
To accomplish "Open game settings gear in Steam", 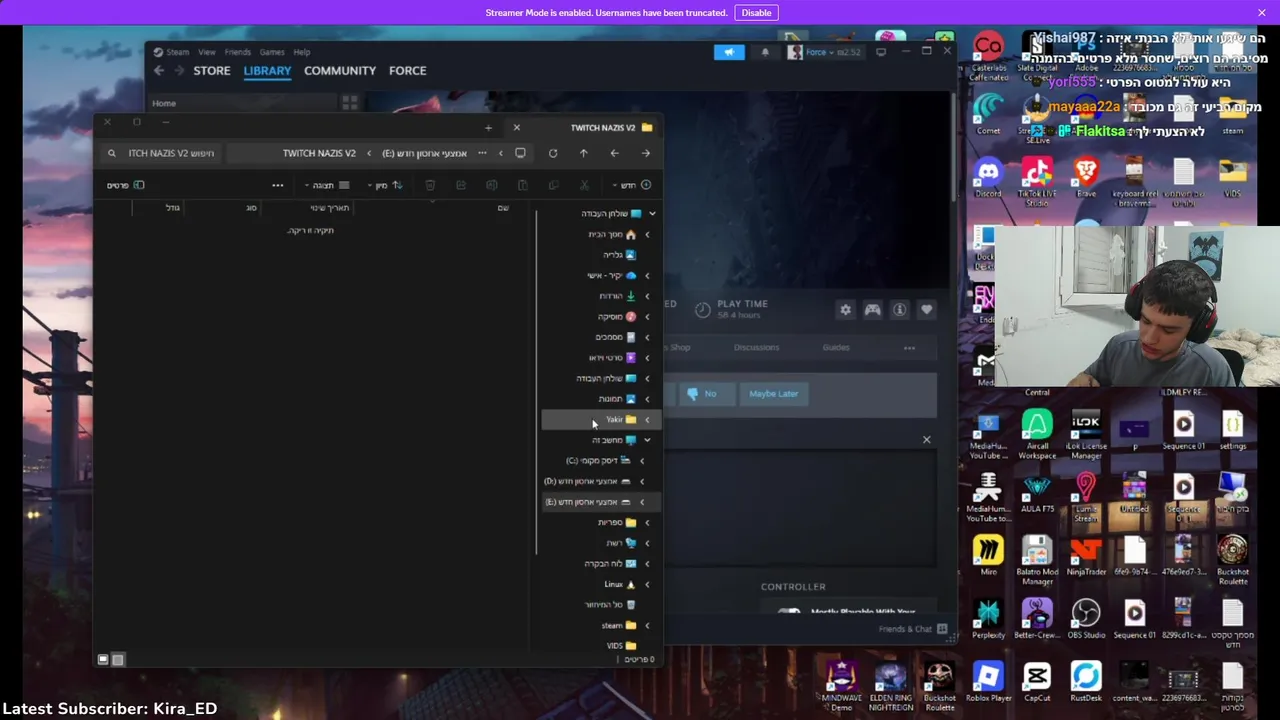I will 846,310.
